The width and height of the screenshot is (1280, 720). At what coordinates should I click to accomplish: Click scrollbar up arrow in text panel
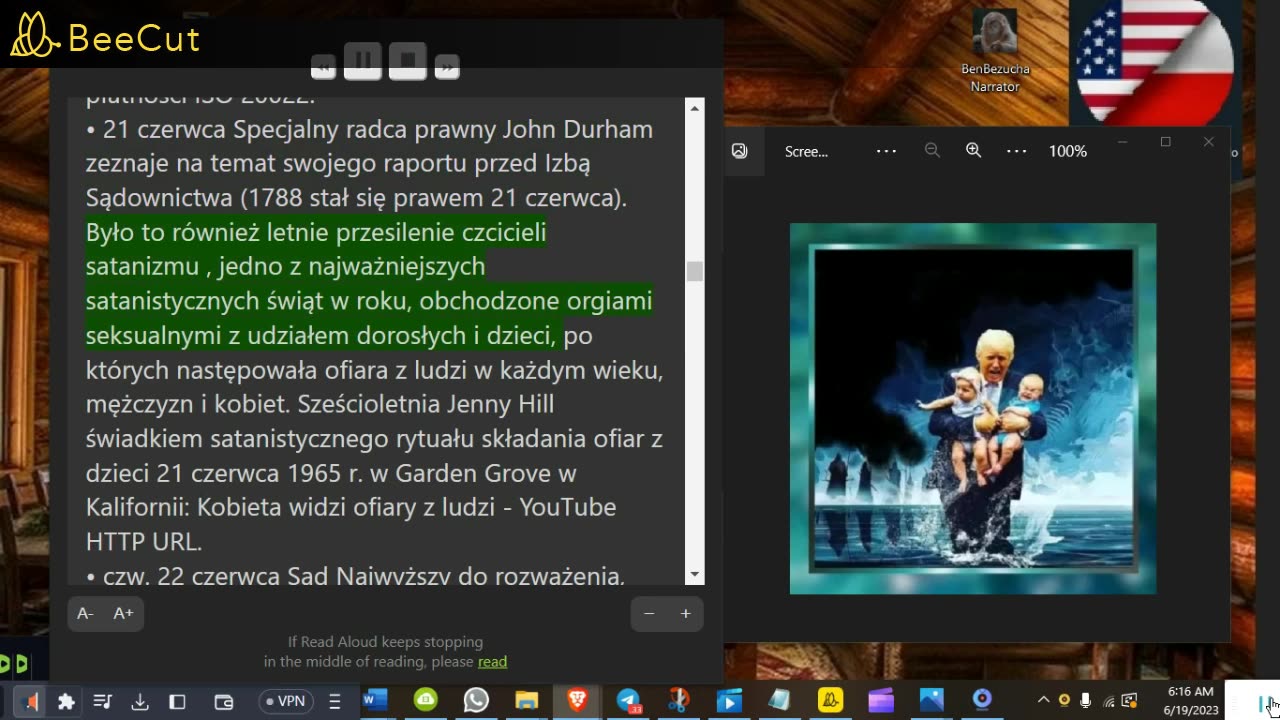695,107
